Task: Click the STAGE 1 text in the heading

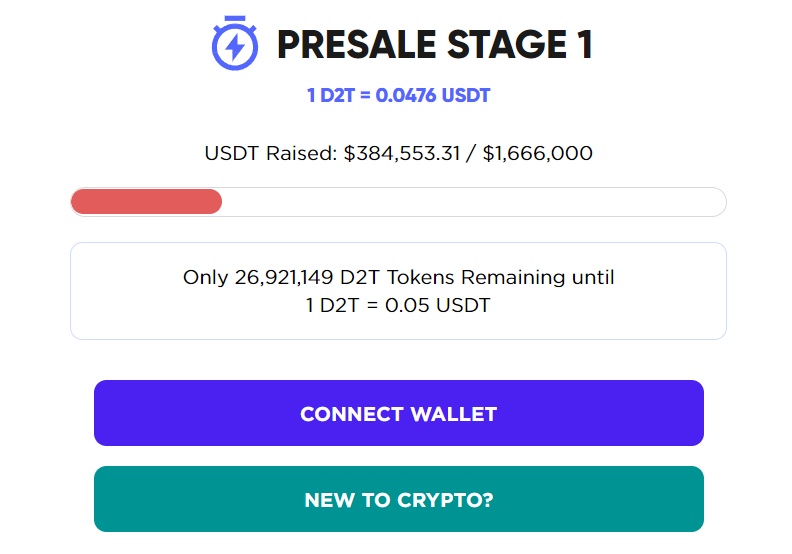Action: 520,44
